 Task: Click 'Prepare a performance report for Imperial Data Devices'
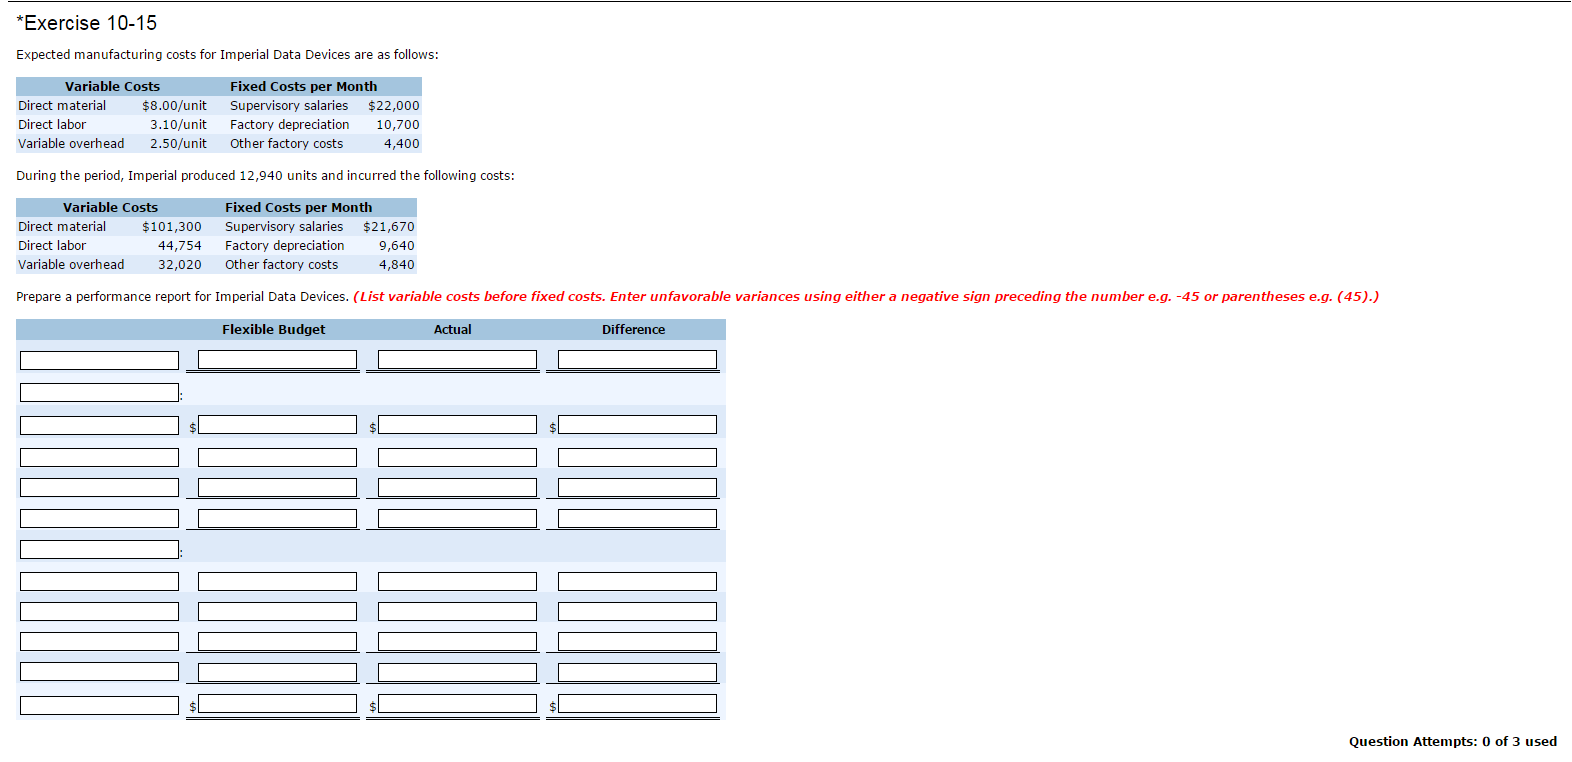(x=182, y=296)
